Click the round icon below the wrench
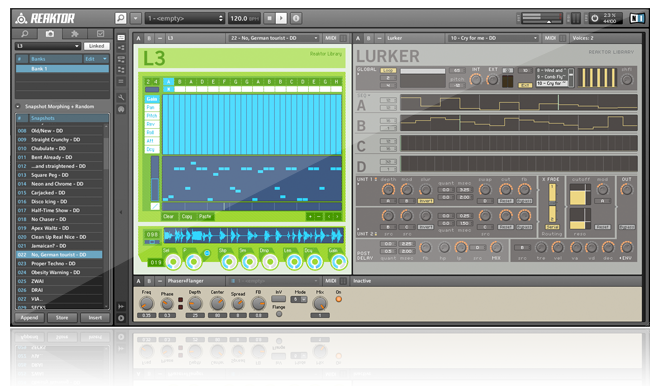The image size is (666, 386). [121, 109]
